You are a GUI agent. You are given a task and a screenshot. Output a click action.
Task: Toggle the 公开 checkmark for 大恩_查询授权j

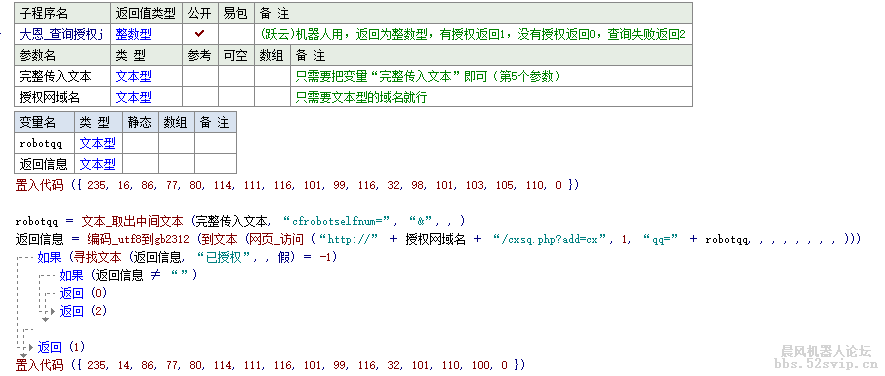[200, 34]
